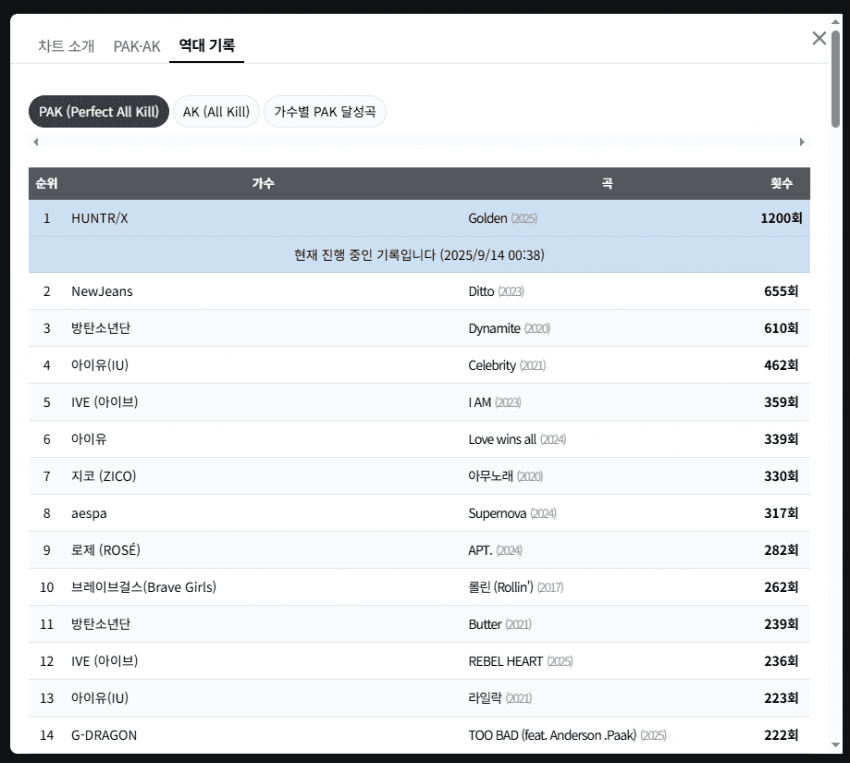Screen dimensions: 850x763
Task: Open the 차트 소개 tab
Action: (x=66, y=46)
